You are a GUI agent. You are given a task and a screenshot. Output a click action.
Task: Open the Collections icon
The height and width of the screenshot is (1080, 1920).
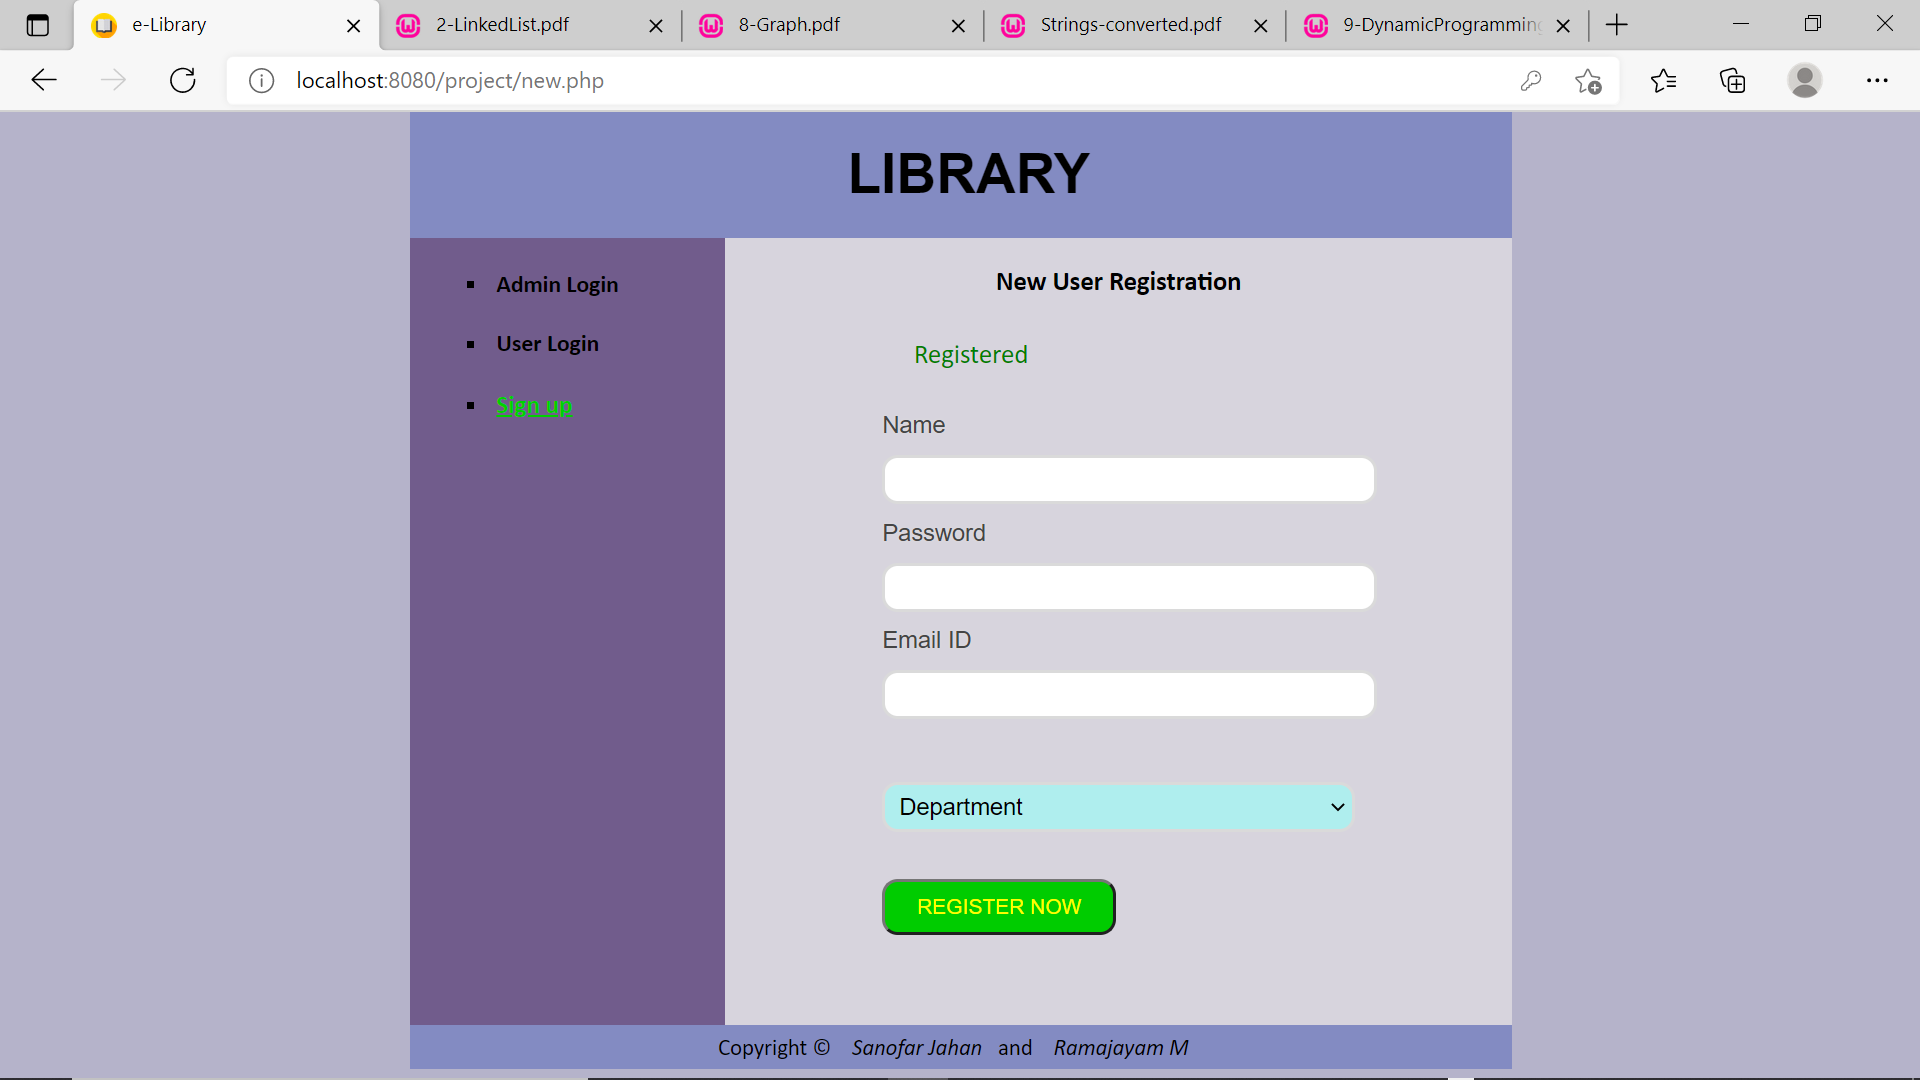[x=1732, y=80]
